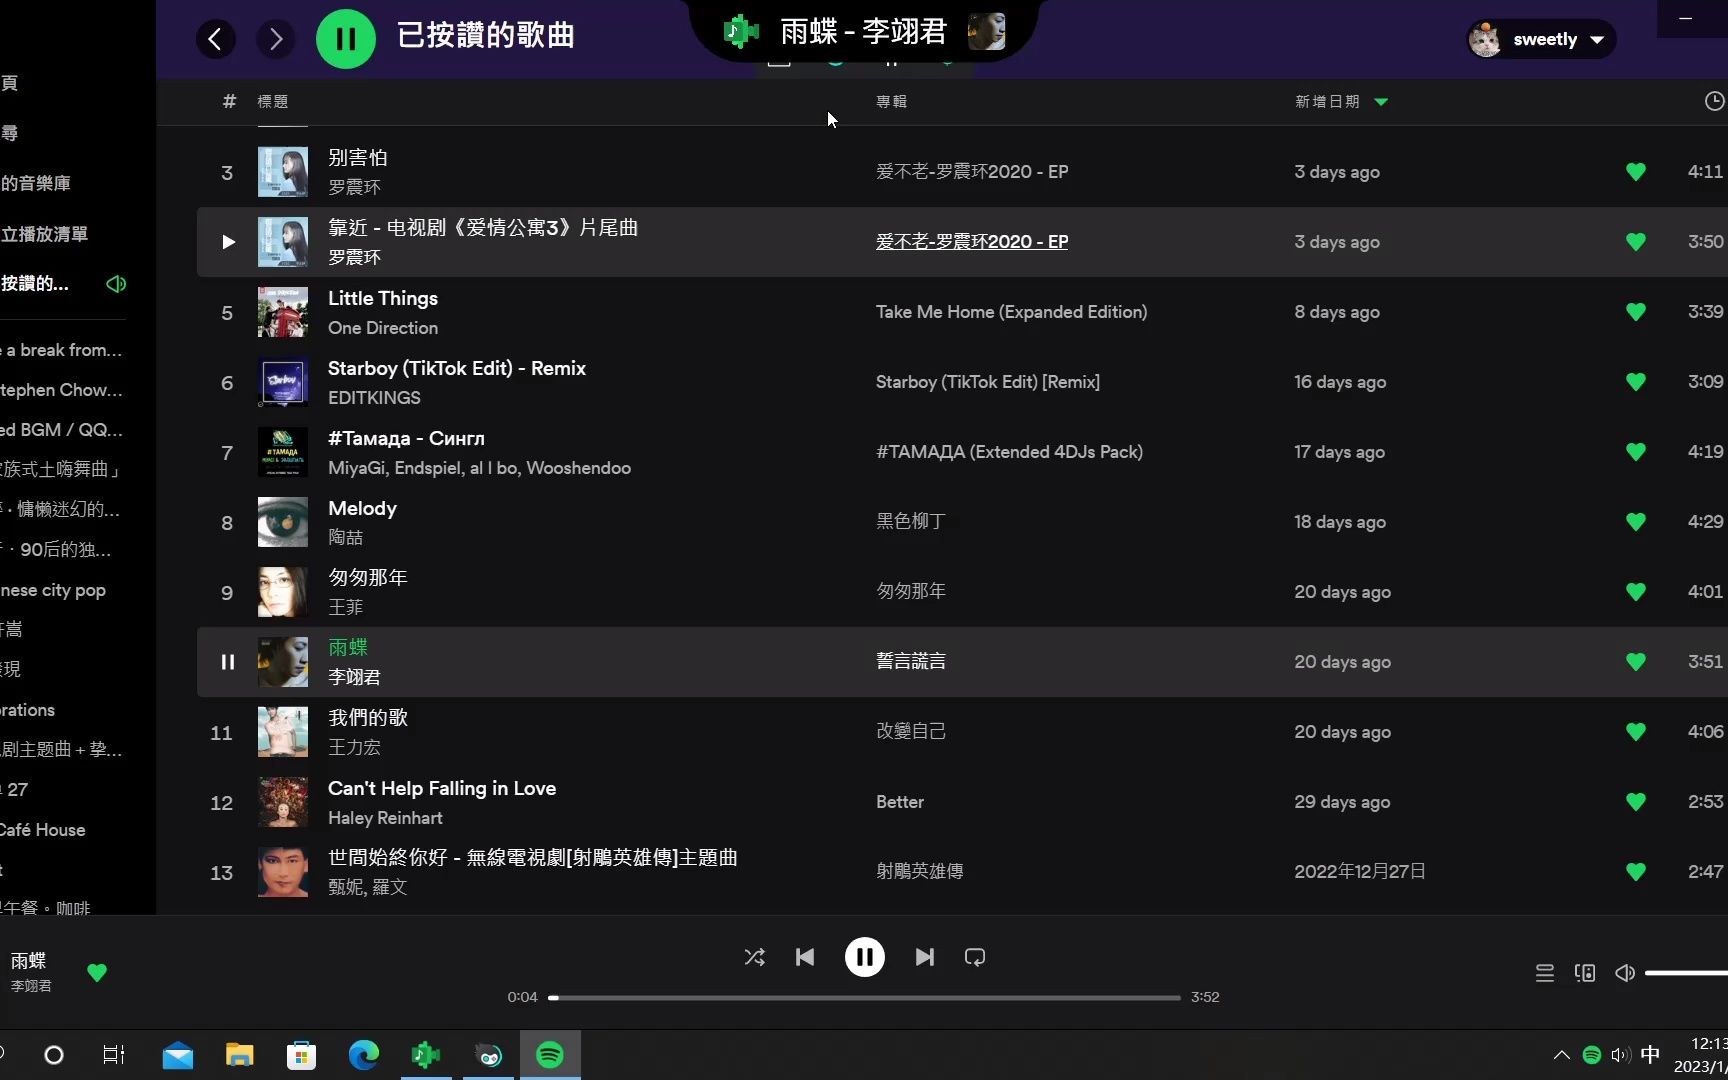Open the sweetly account menu
This screenshot has width=1728, height=1080.
tap(1540, 39)
